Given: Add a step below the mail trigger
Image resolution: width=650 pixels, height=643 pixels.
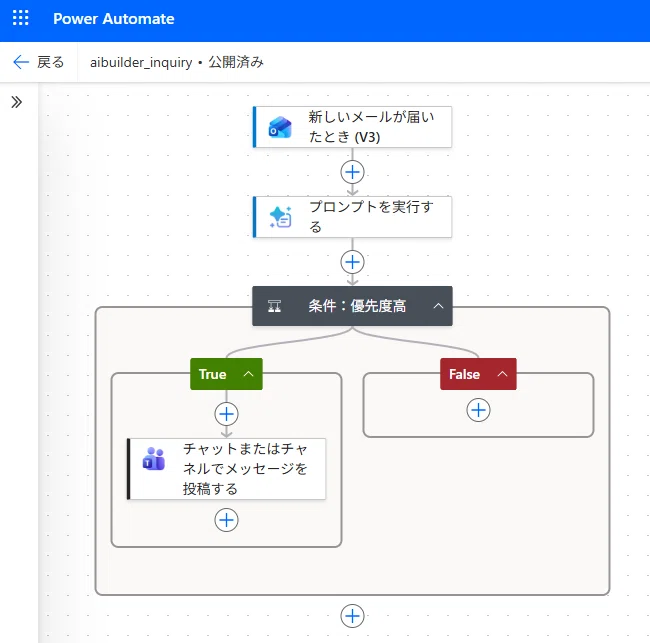Looking at the screenshot, I should [x=352, y=172].
